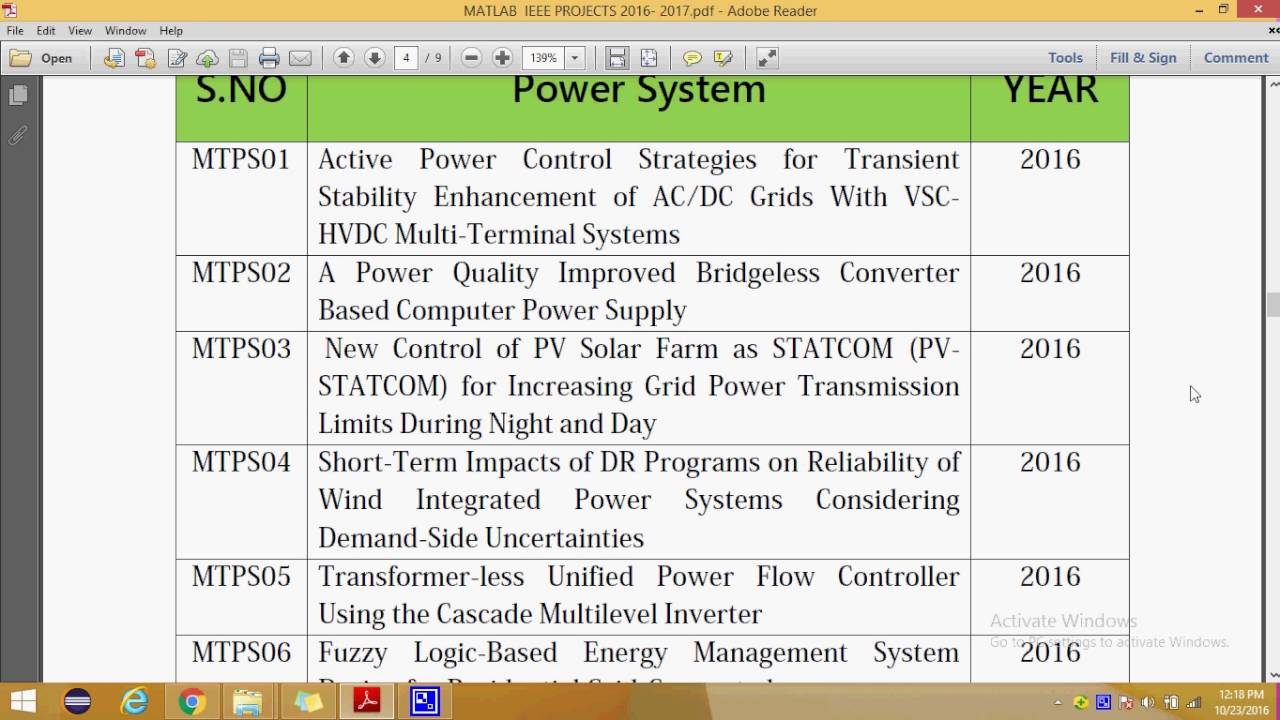The height and width of the screenshot is (720, 1280).
Task: Click the Open file button
Action: (41, 58)
